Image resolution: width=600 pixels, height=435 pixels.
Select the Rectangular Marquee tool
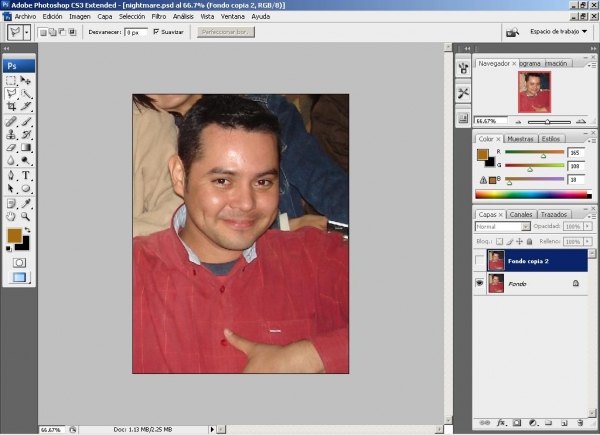[x=11, y=80]
